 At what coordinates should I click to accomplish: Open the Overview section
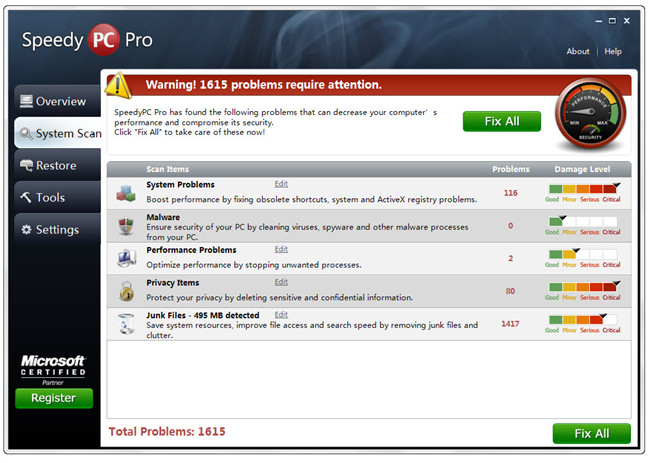coord(58,101)
